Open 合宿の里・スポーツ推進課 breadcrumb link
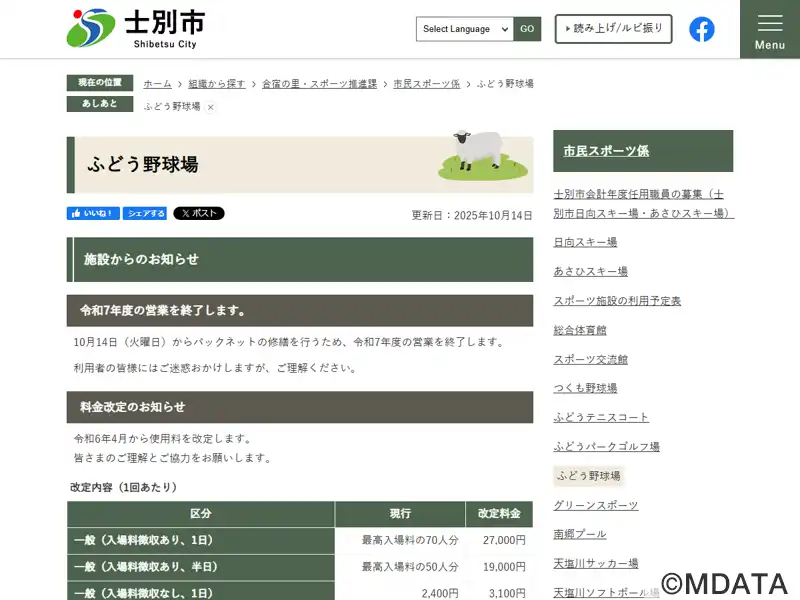800x600 pixels. [319, 84]
